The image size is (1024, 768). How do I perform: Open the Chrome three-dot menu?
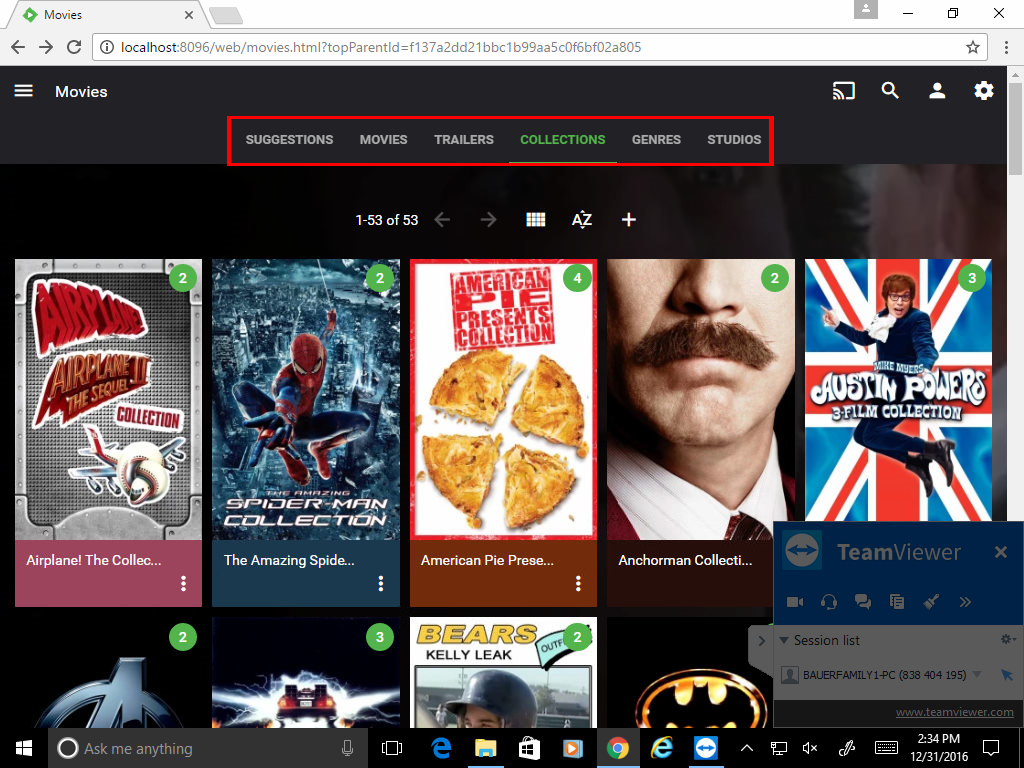point(1006,47)
